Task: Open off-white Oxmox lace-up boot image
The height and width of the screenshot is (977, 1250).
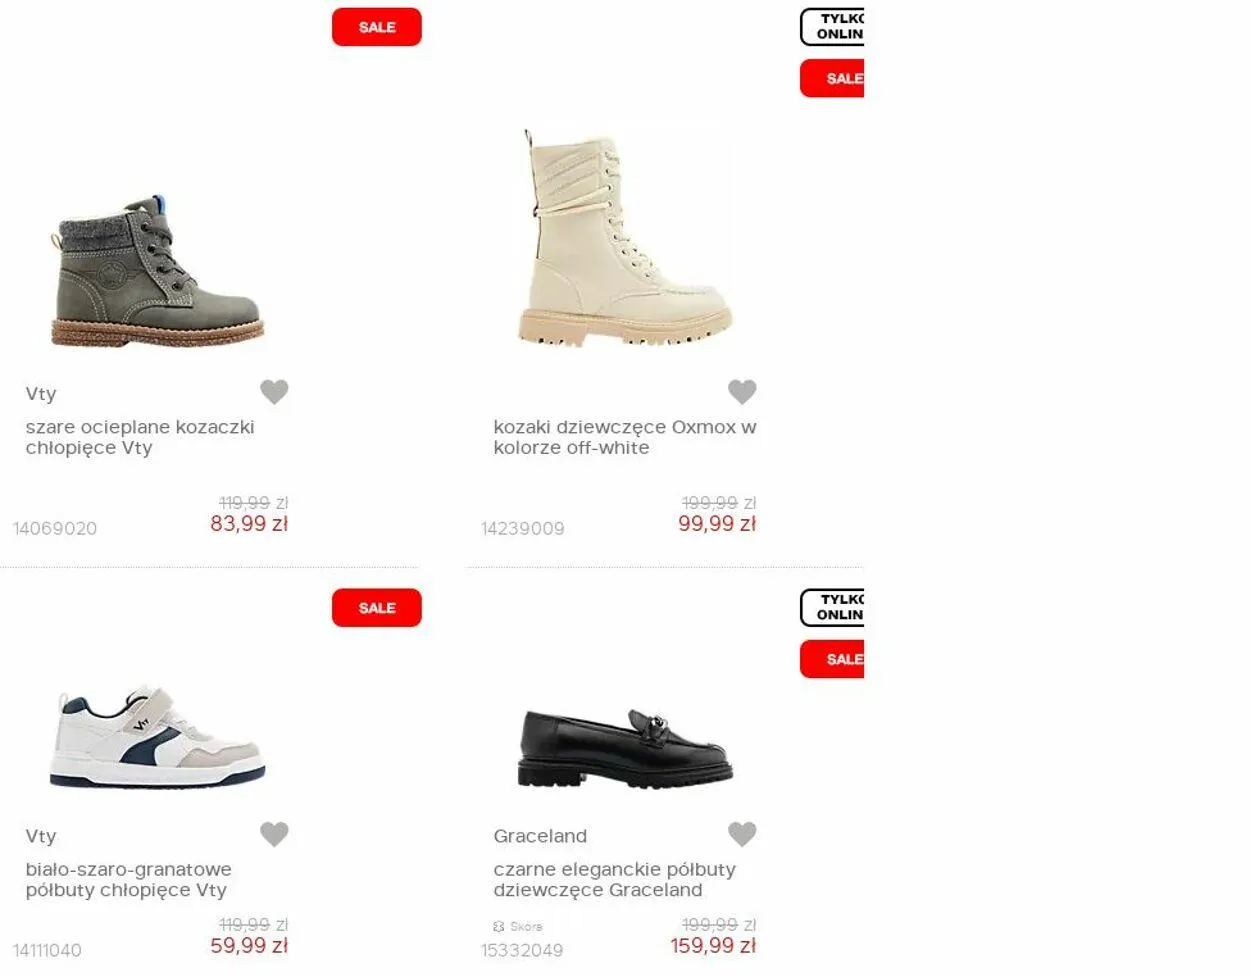Action: click(x=625, y=238)
